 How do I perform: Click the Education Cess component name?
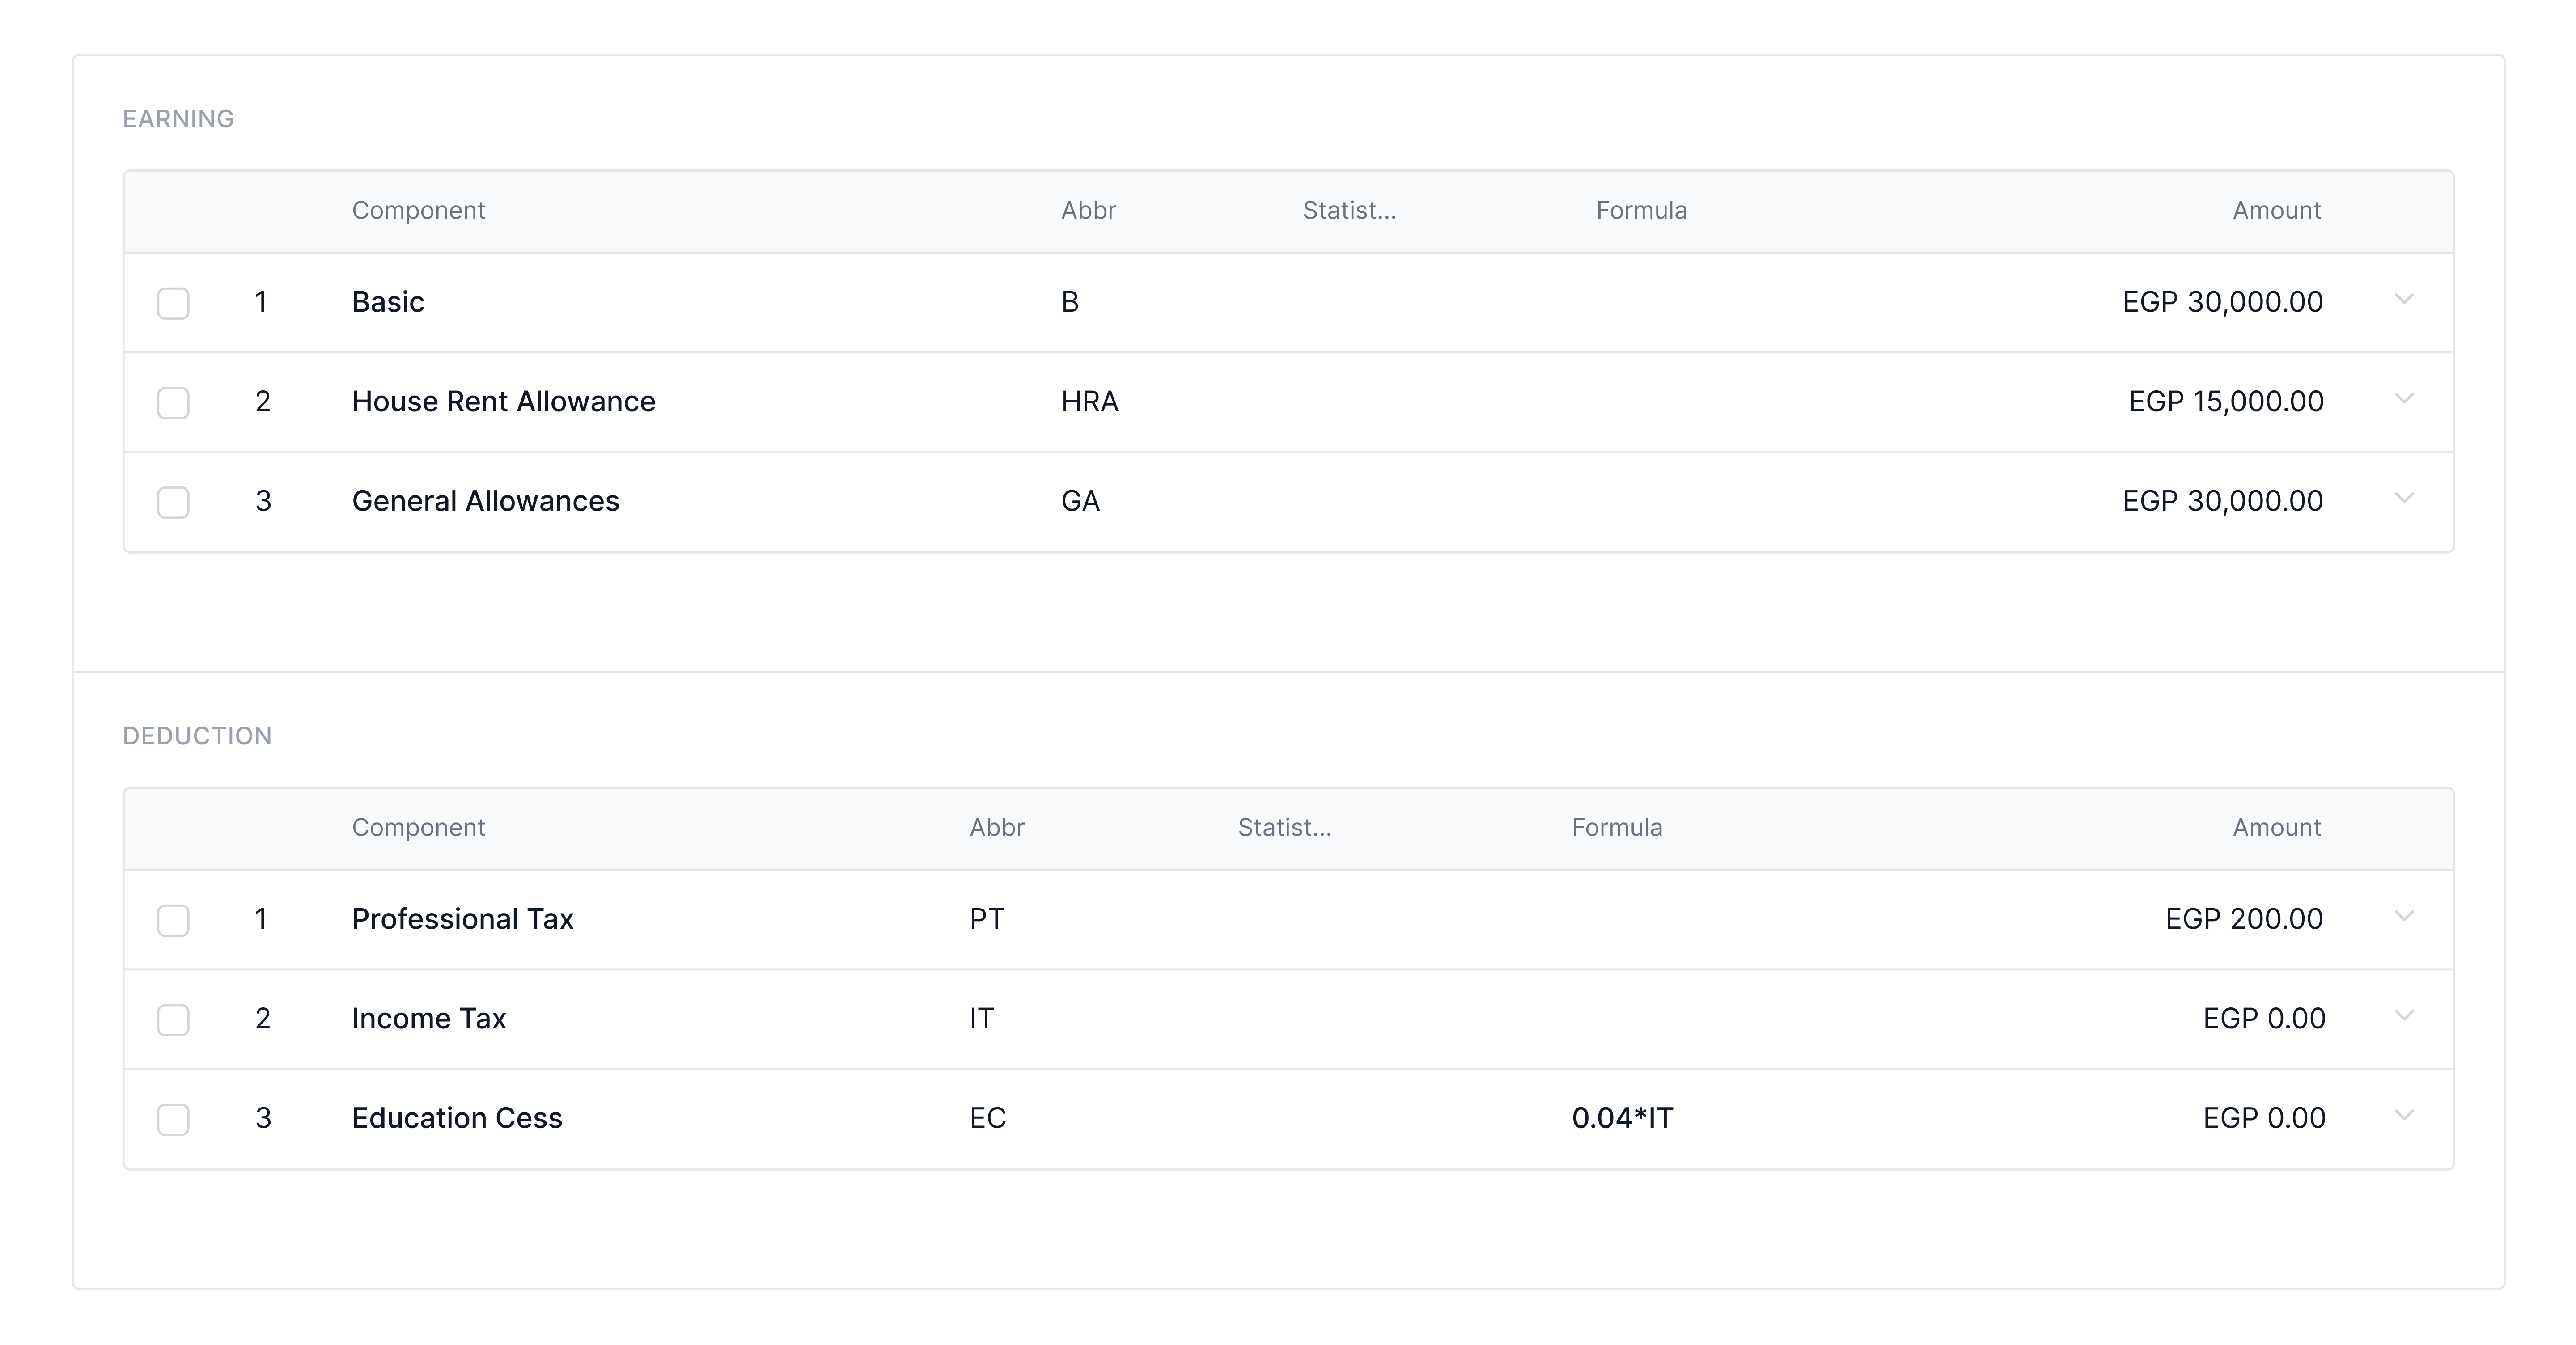(x=457, y=1118)
